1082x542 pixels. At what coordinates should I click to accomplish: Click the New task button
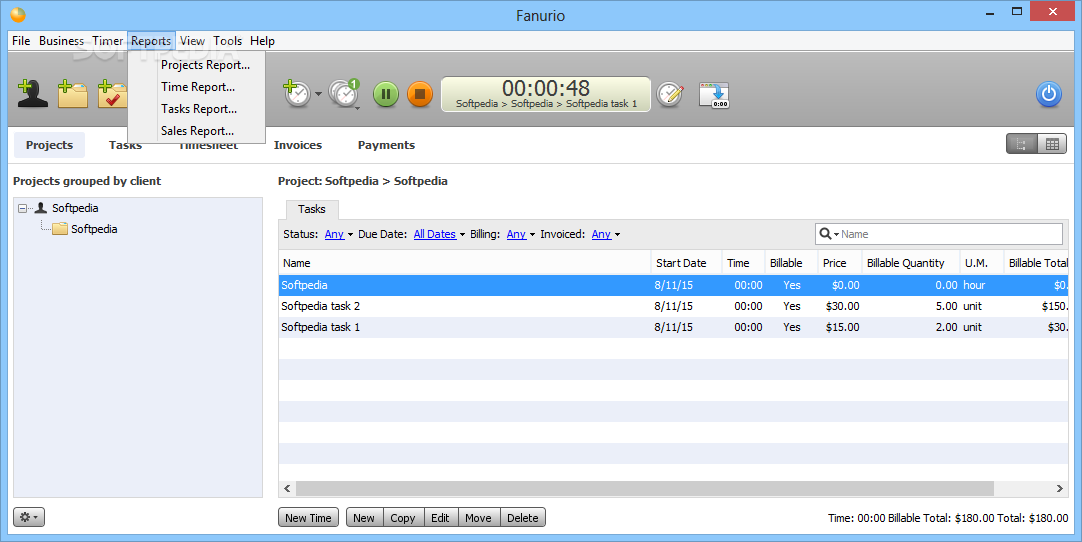(364, 518)
